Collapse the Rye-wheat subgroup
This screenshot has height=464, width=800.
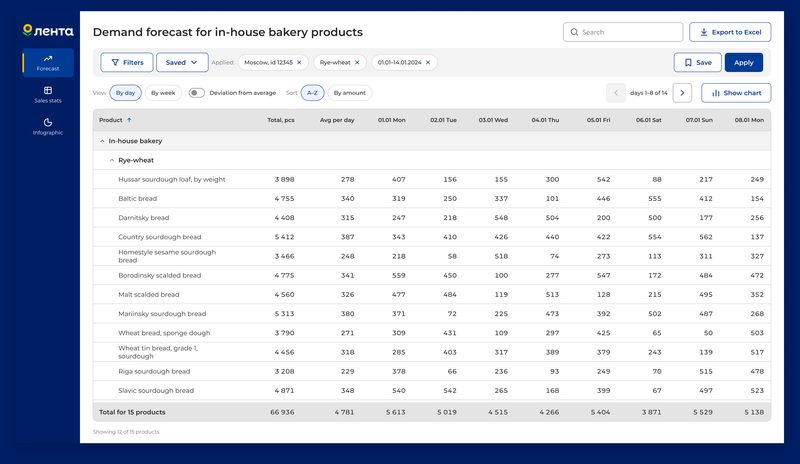tap(112, 160)
